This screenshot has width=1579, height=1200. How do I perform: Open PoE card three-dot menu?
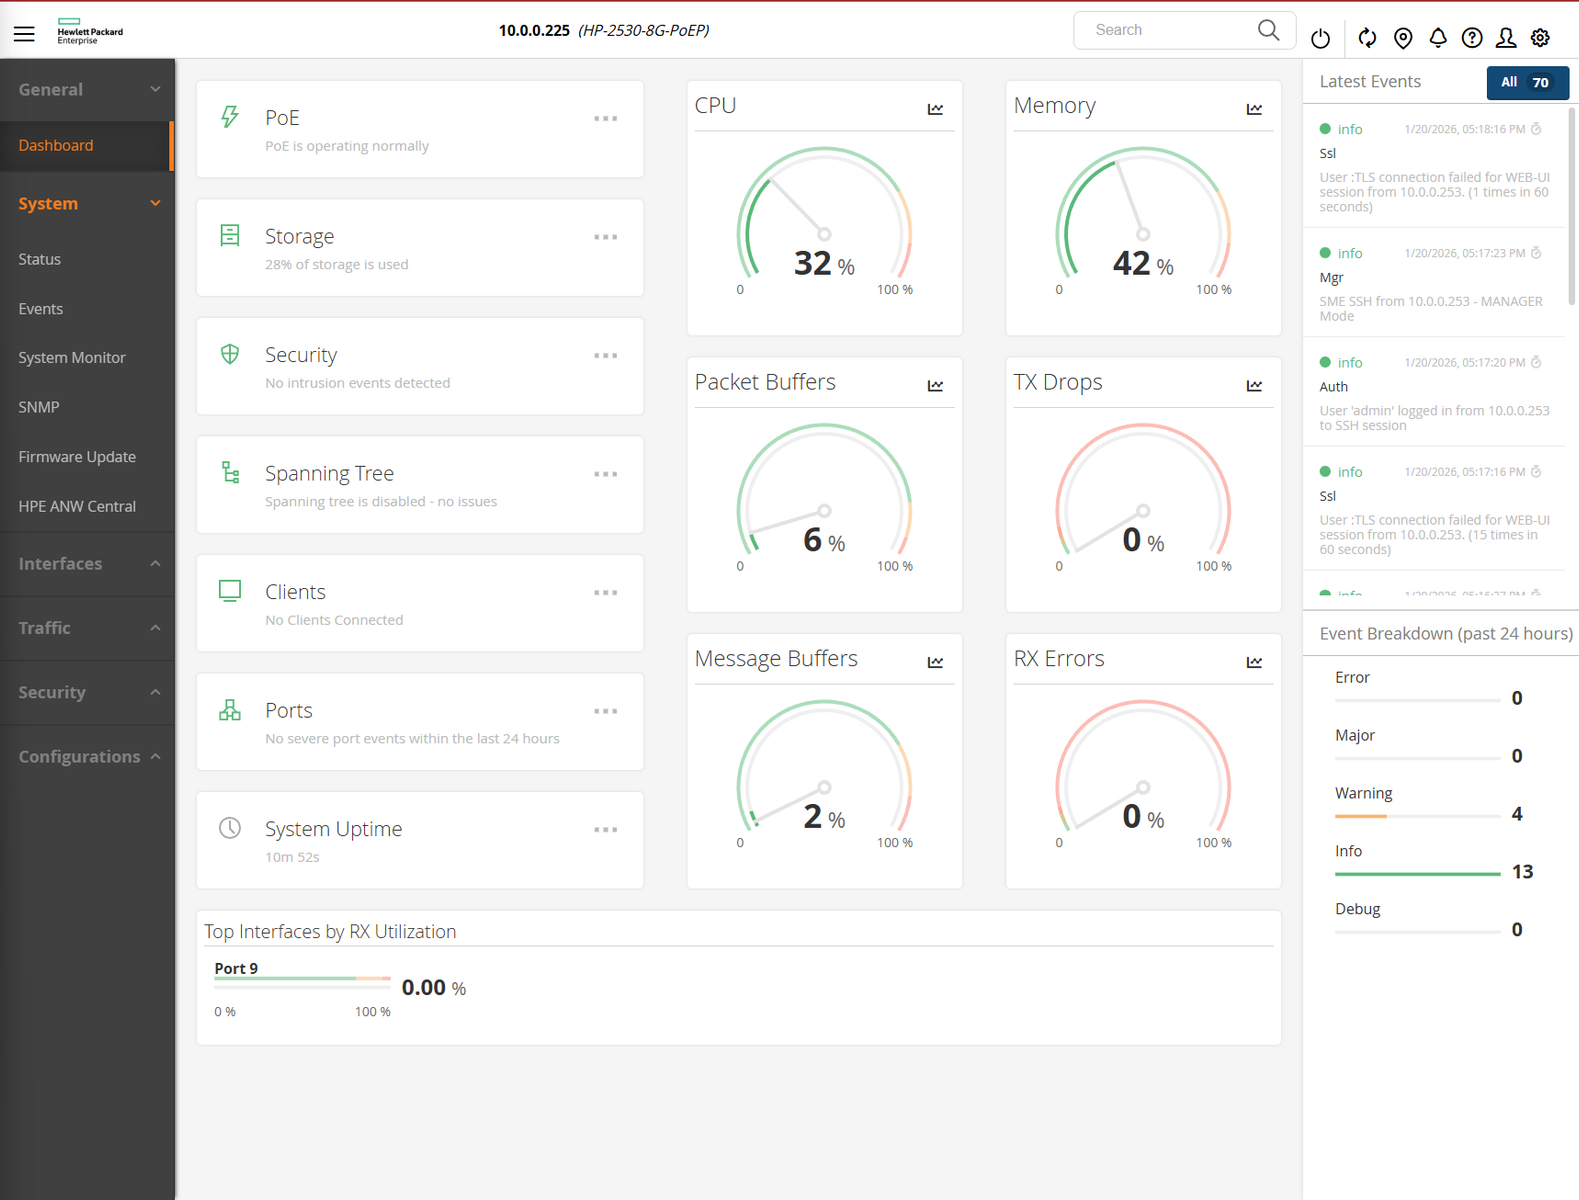click(x=605, y=119)
